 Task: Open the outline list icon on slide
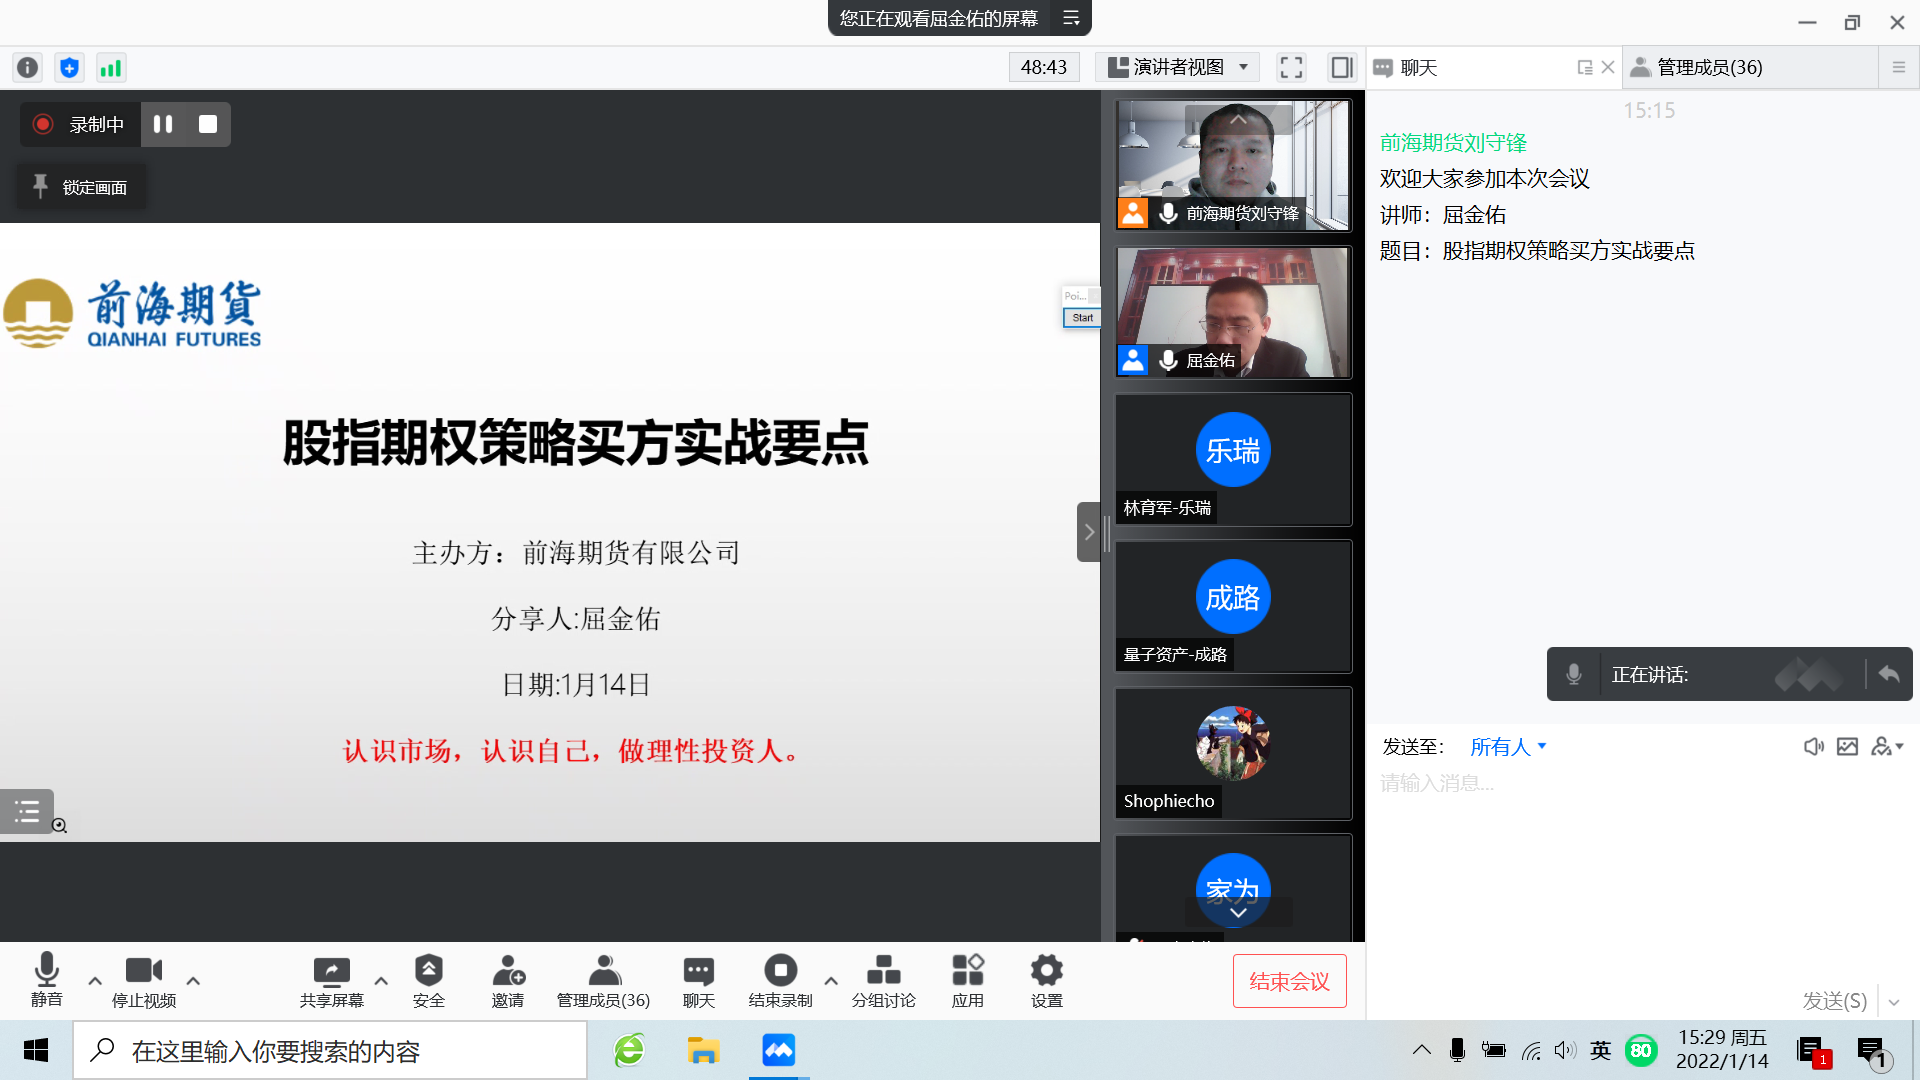pos(26,811)
